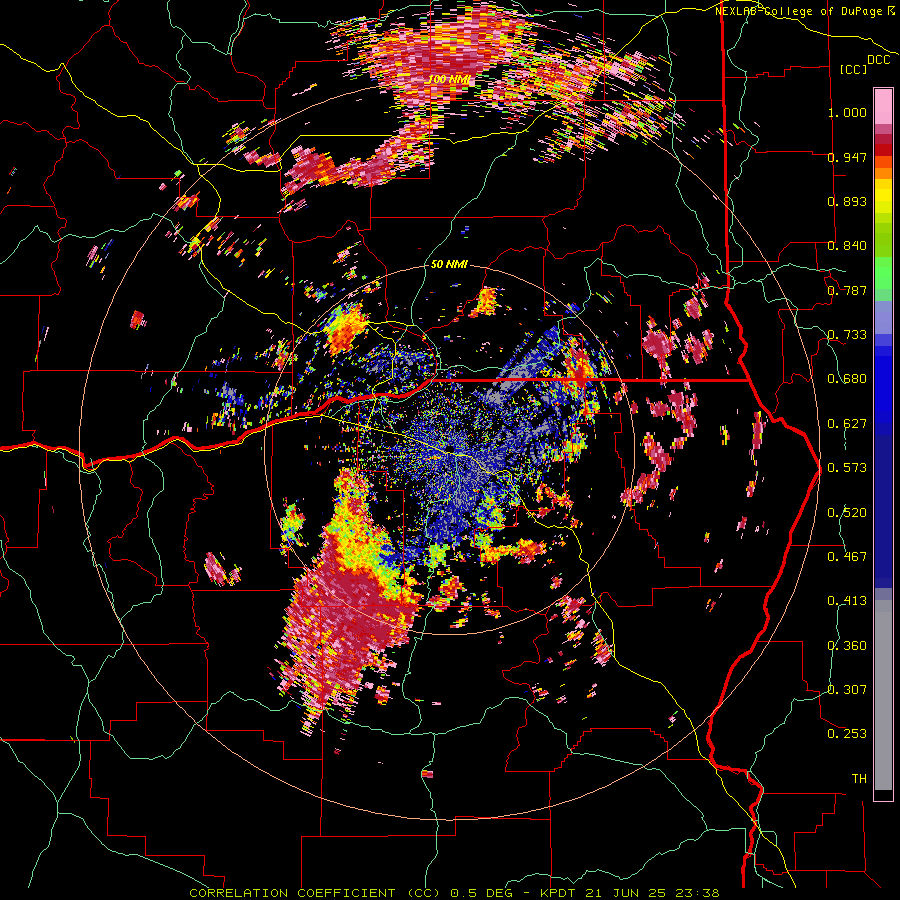Click the 50 NMI range ring label
The height and width of the screenshot is (900, 900).
tap(449, 264)
